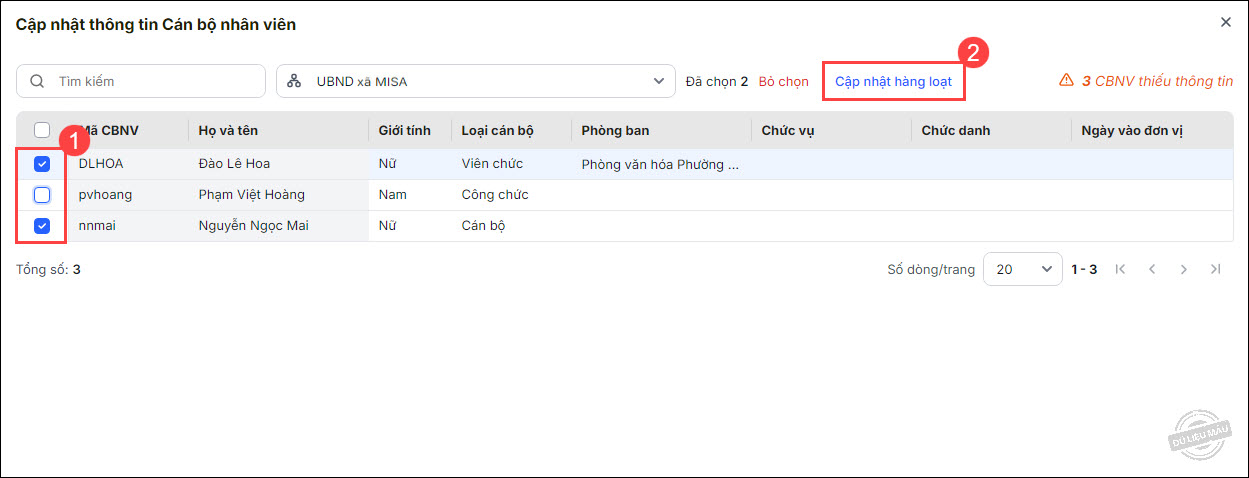Viewport: 1249px width, 478px height.
Task: Click the organization tree icon
Action: 294,81
